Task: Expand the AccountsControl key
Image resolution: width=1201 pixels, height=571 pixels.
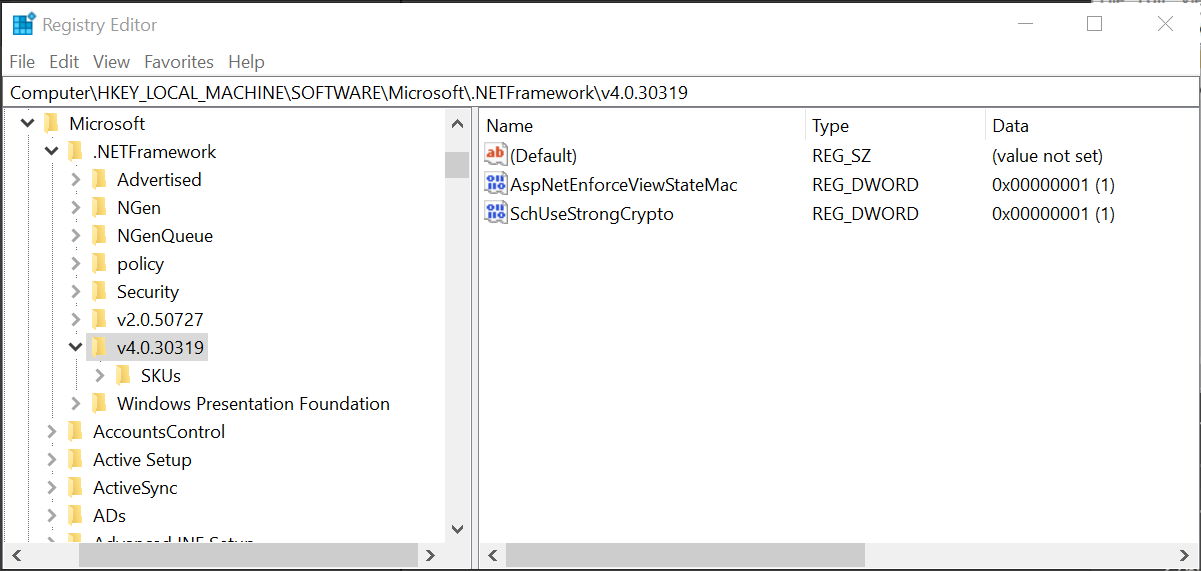Action: tap(51, 432)
